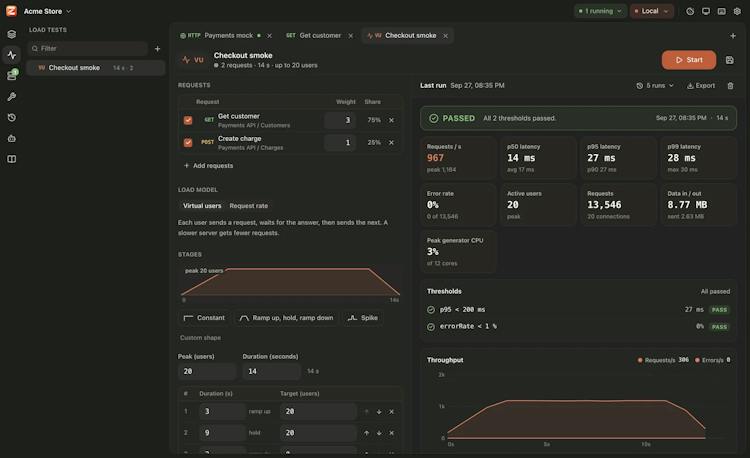Select the Spike stage shape
750x458 pixels.
click(x=363, y=318)
